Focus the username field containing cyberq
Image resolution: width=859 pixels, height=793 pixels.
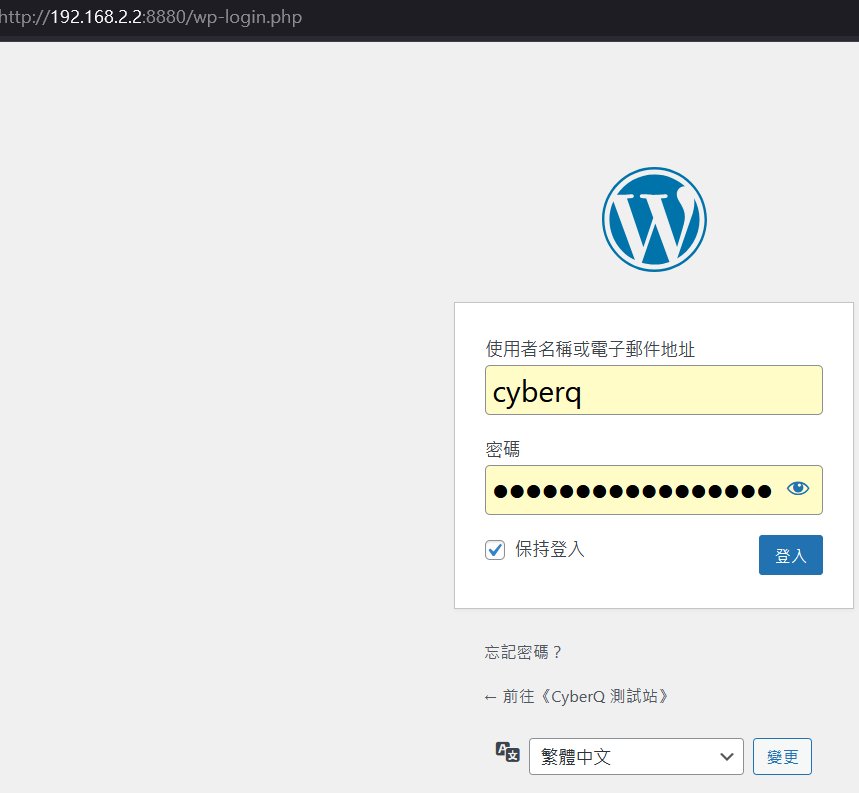(x=654, y=390)
